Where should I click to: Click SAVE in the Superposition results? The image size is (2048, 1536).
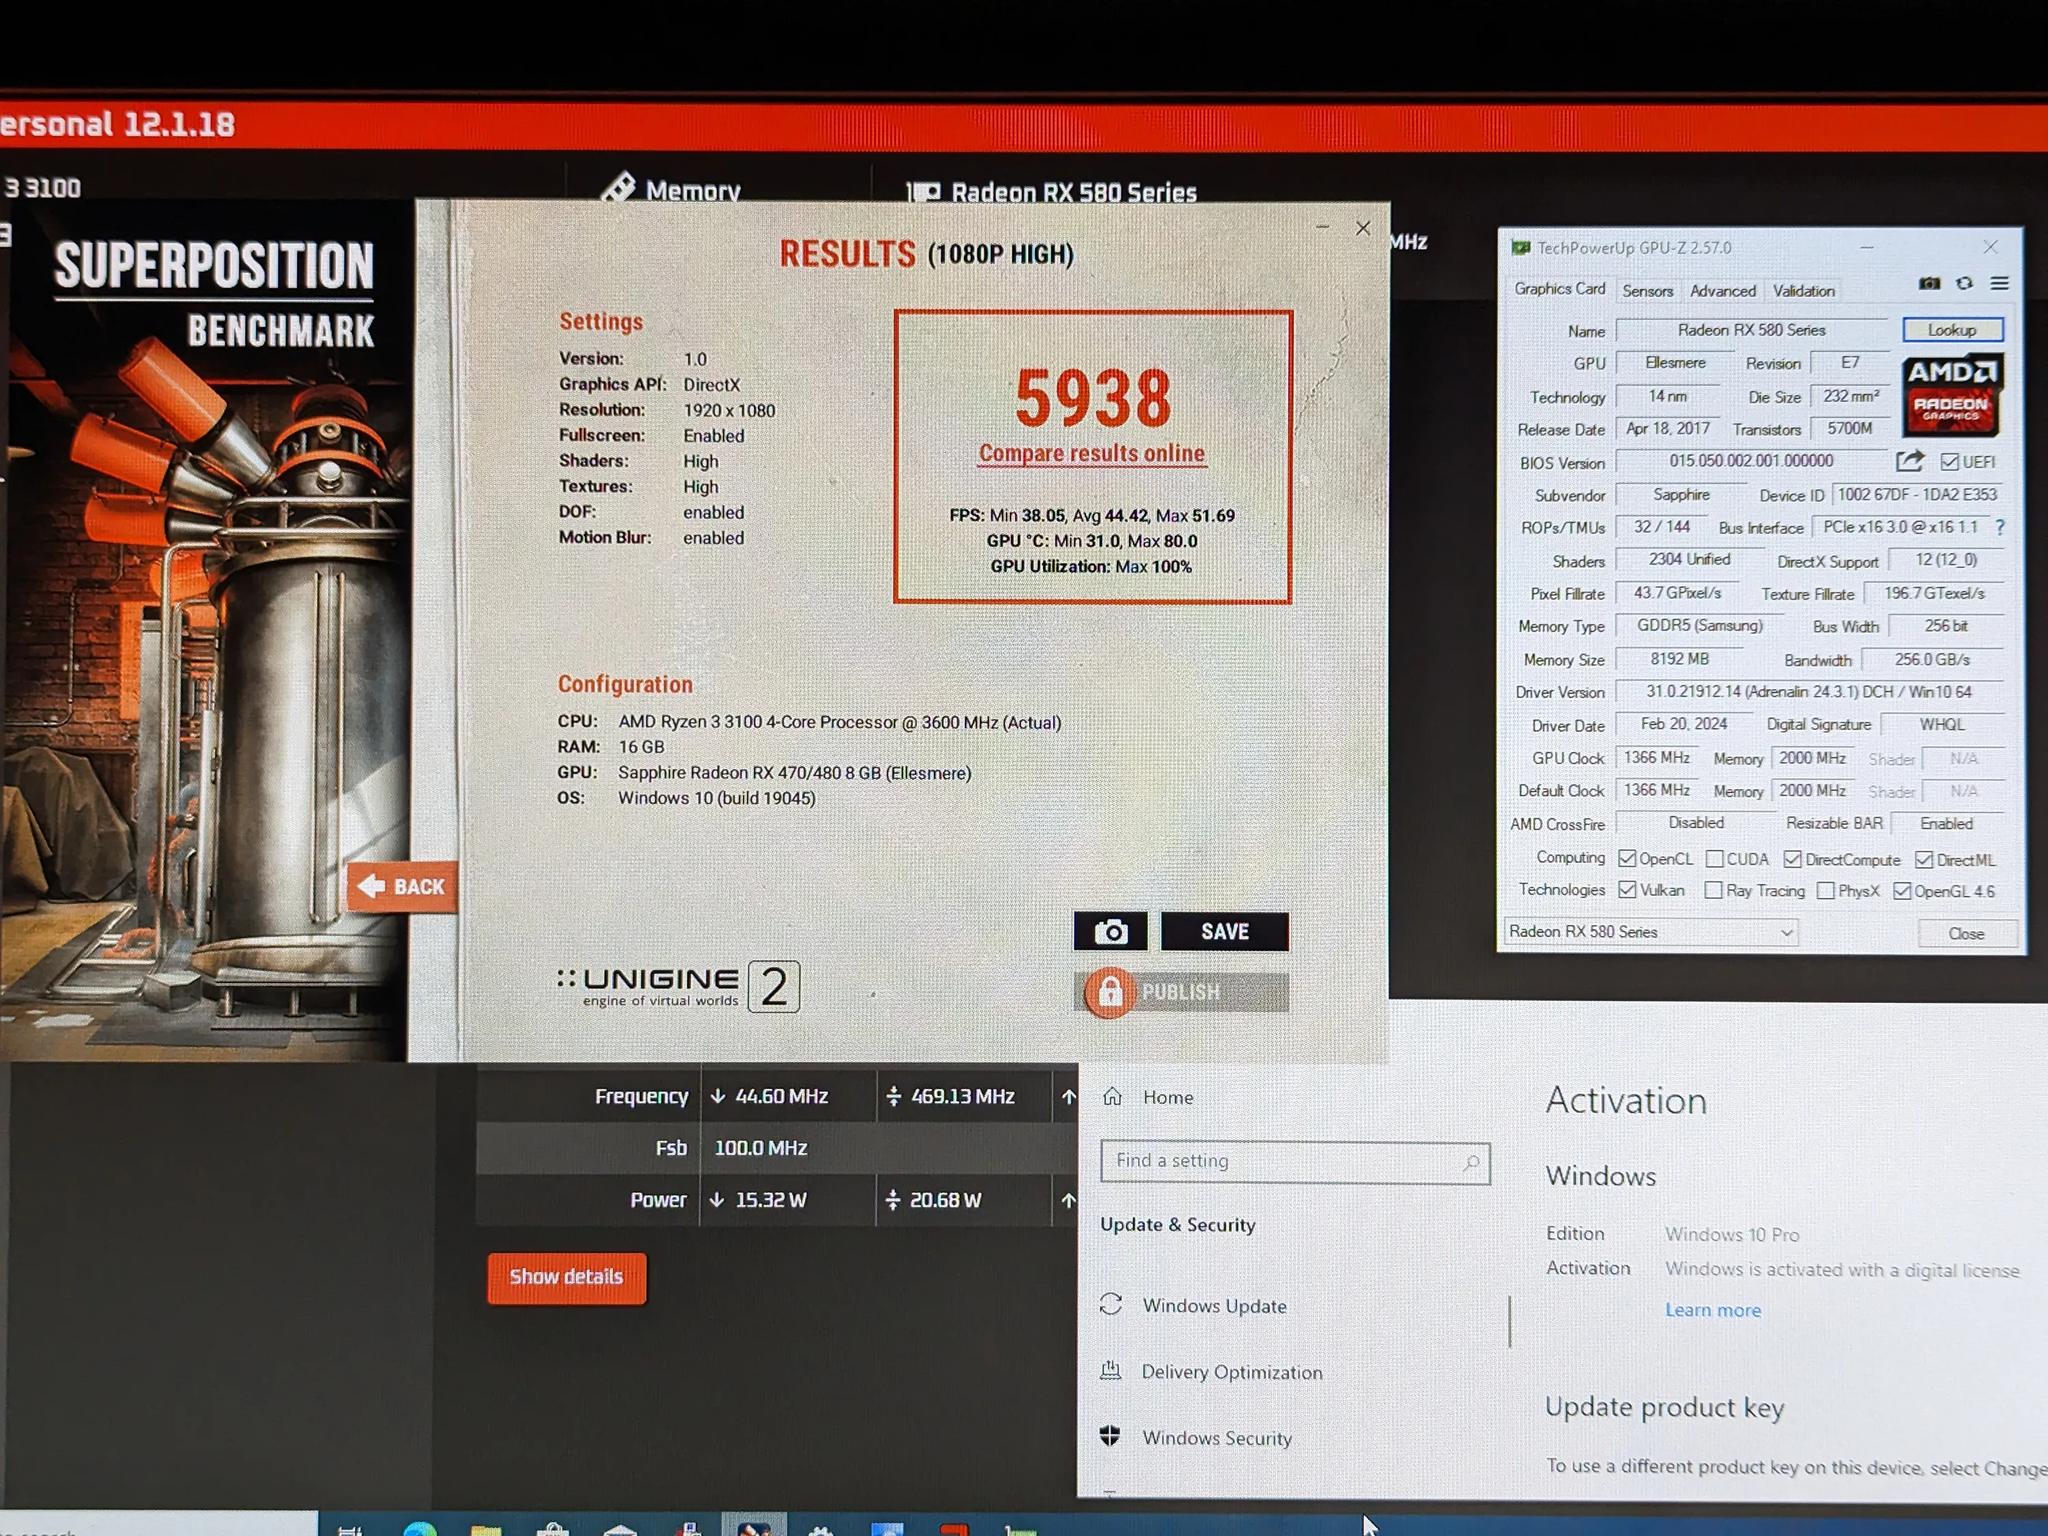(x=1225, y=932)
